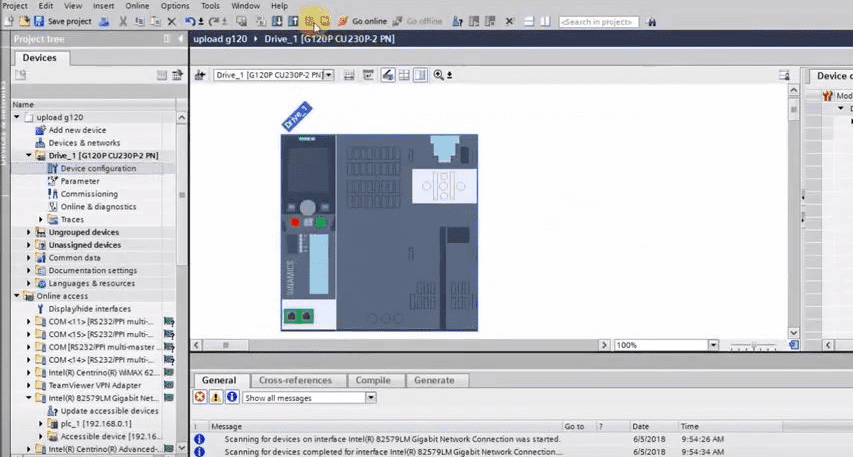Click the Search in project field

click(x=598, y=22)
